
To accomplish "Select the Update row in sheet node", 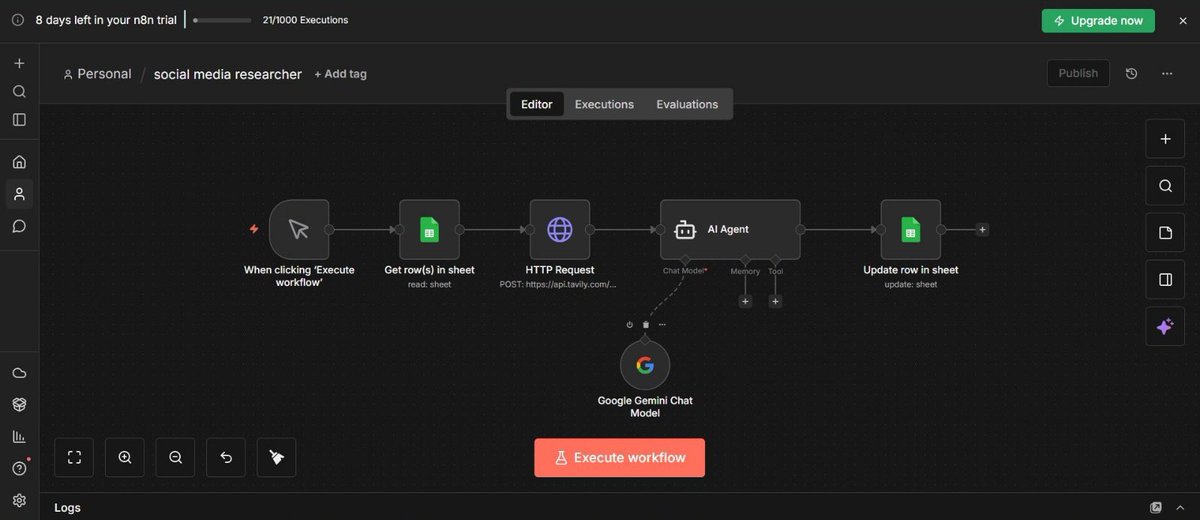I will (x=911, y=229).
